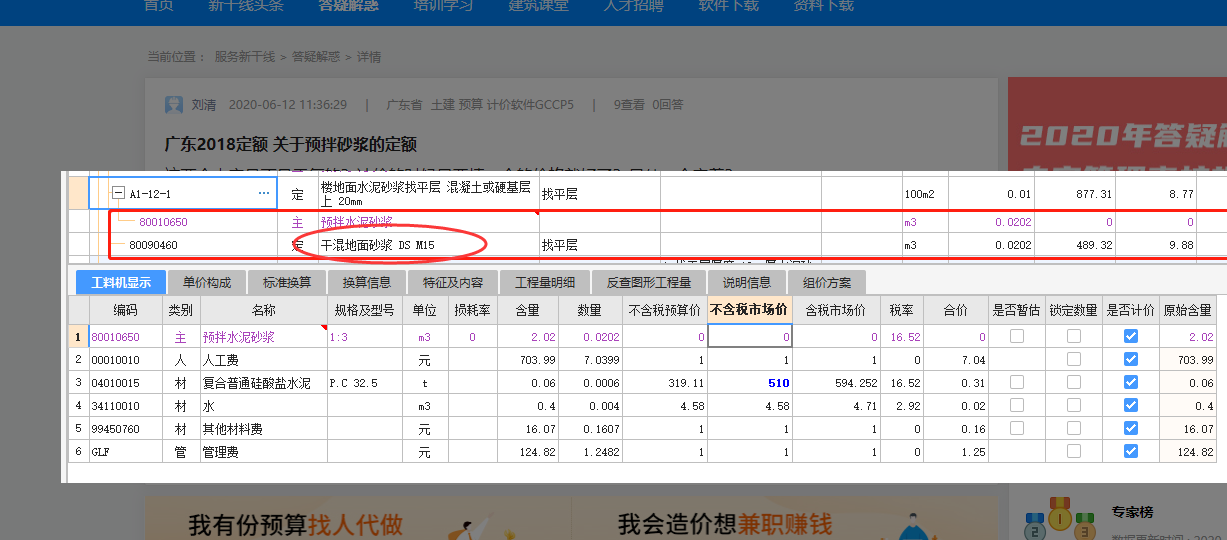Screen dimensions: 1227x540
Task: Open the 组价方案 tab
Action: [x=826, y=283]
